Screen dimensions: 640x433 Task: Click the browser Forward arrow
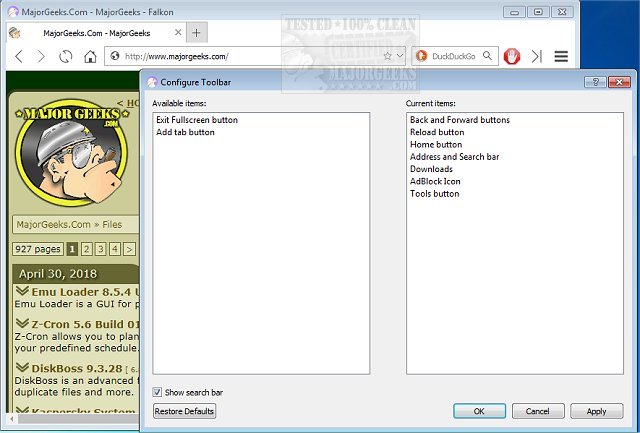coord(41,56)
